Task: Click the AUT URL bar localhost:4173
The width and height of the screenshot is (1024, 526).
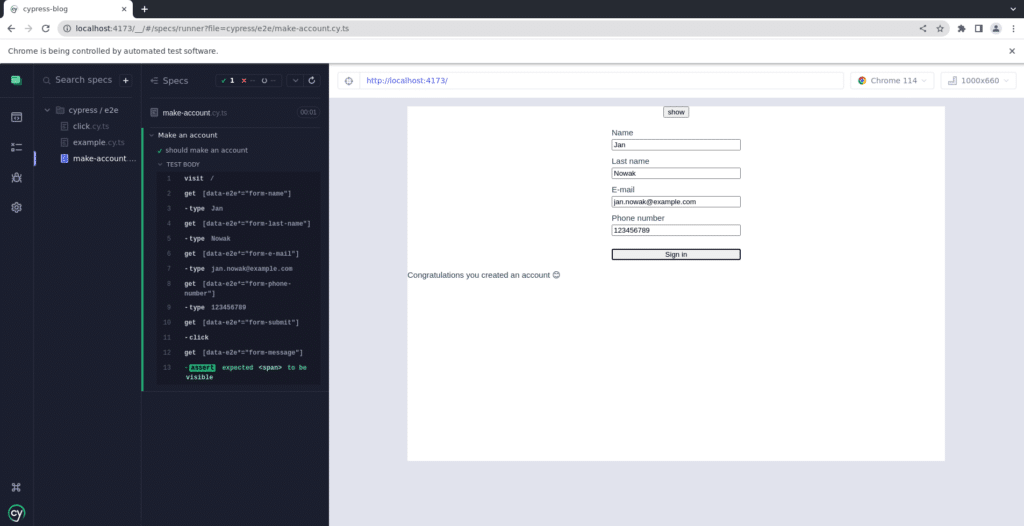Action: pyautogui.click(x=601, y=81)
